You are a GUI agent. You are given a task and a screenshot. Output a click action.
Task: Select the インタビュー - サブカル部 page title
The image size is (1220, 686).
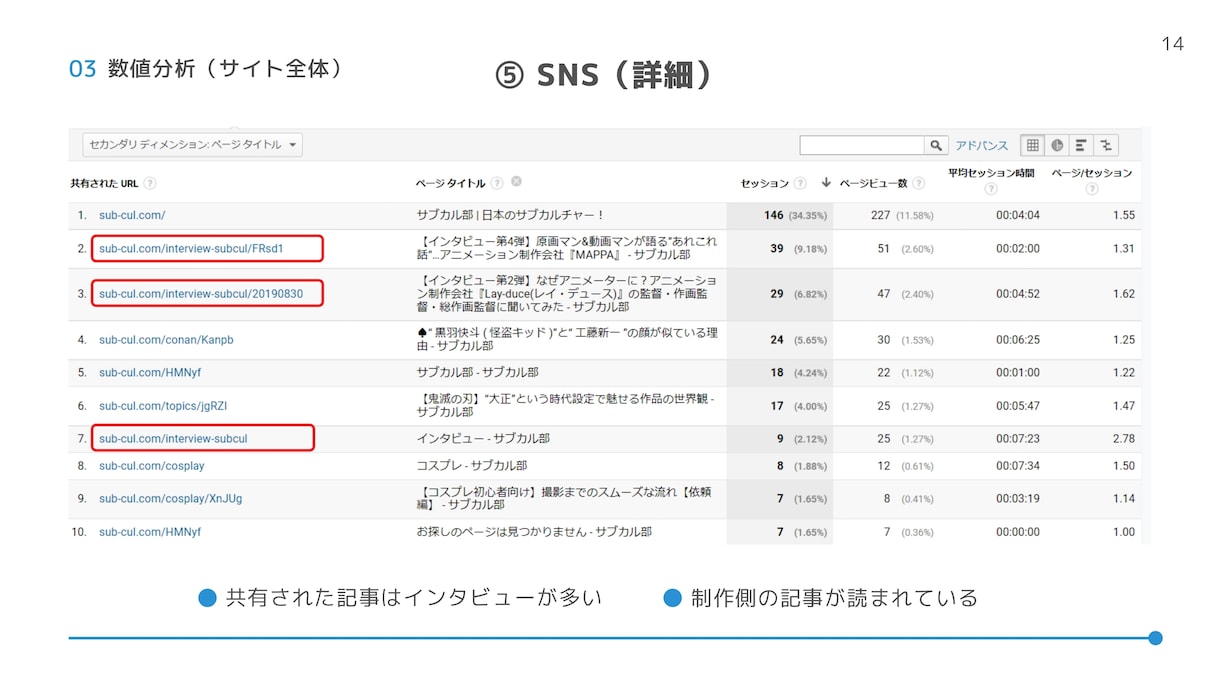[483, 439]
